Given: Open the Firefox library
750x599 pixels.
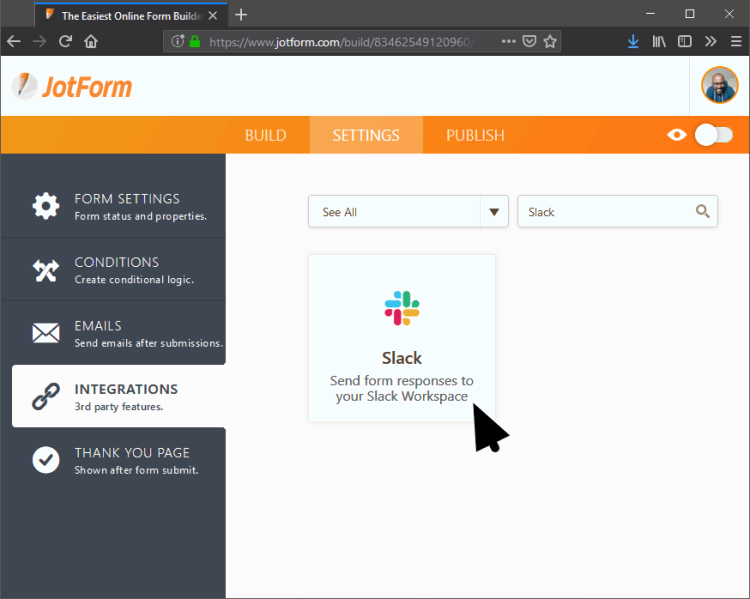Looking at the screenshot, I should click(659, 42).
